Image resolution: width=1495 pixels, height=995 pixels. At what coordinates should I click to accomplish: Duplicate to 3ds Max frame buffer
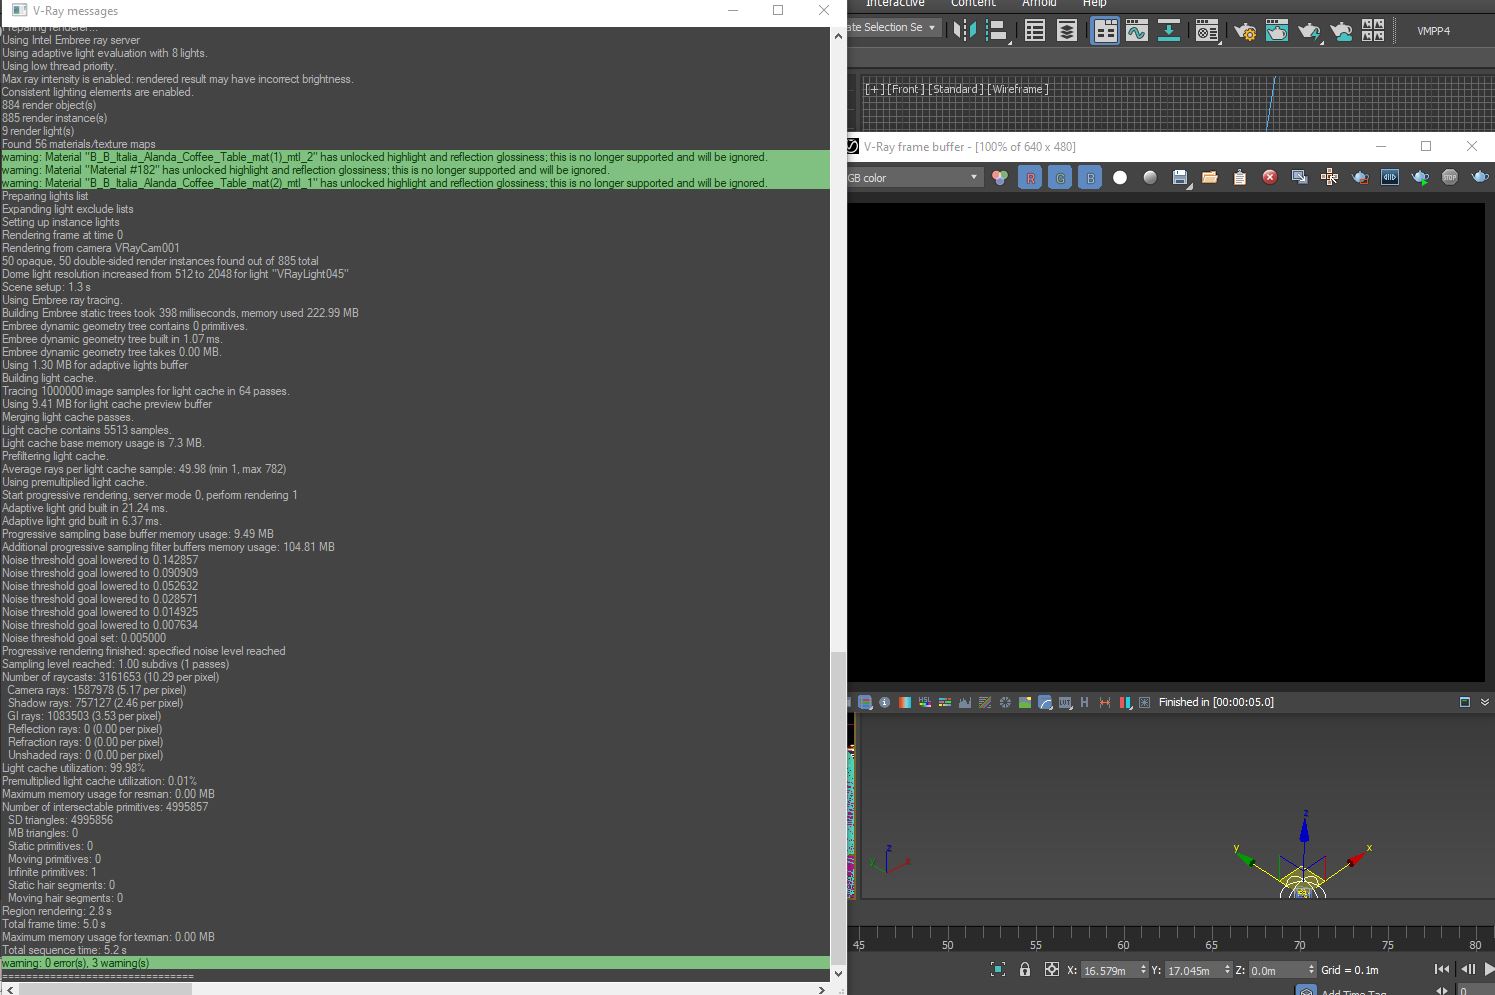coord(1300,178)
